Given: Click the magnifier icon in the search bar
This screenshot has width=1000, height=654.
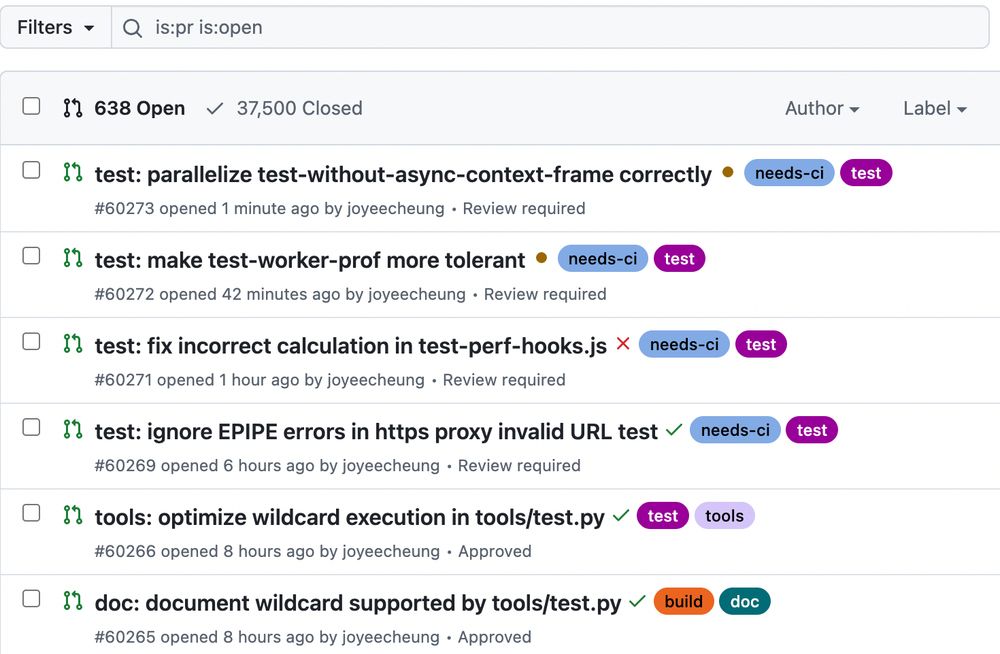Looking at the screenshot, I should pyautogui.click(x=133, y=28).
